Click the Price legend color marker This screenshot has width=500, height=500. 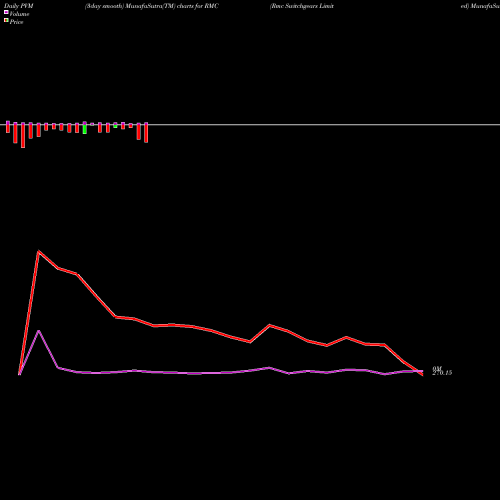point(6,20)
